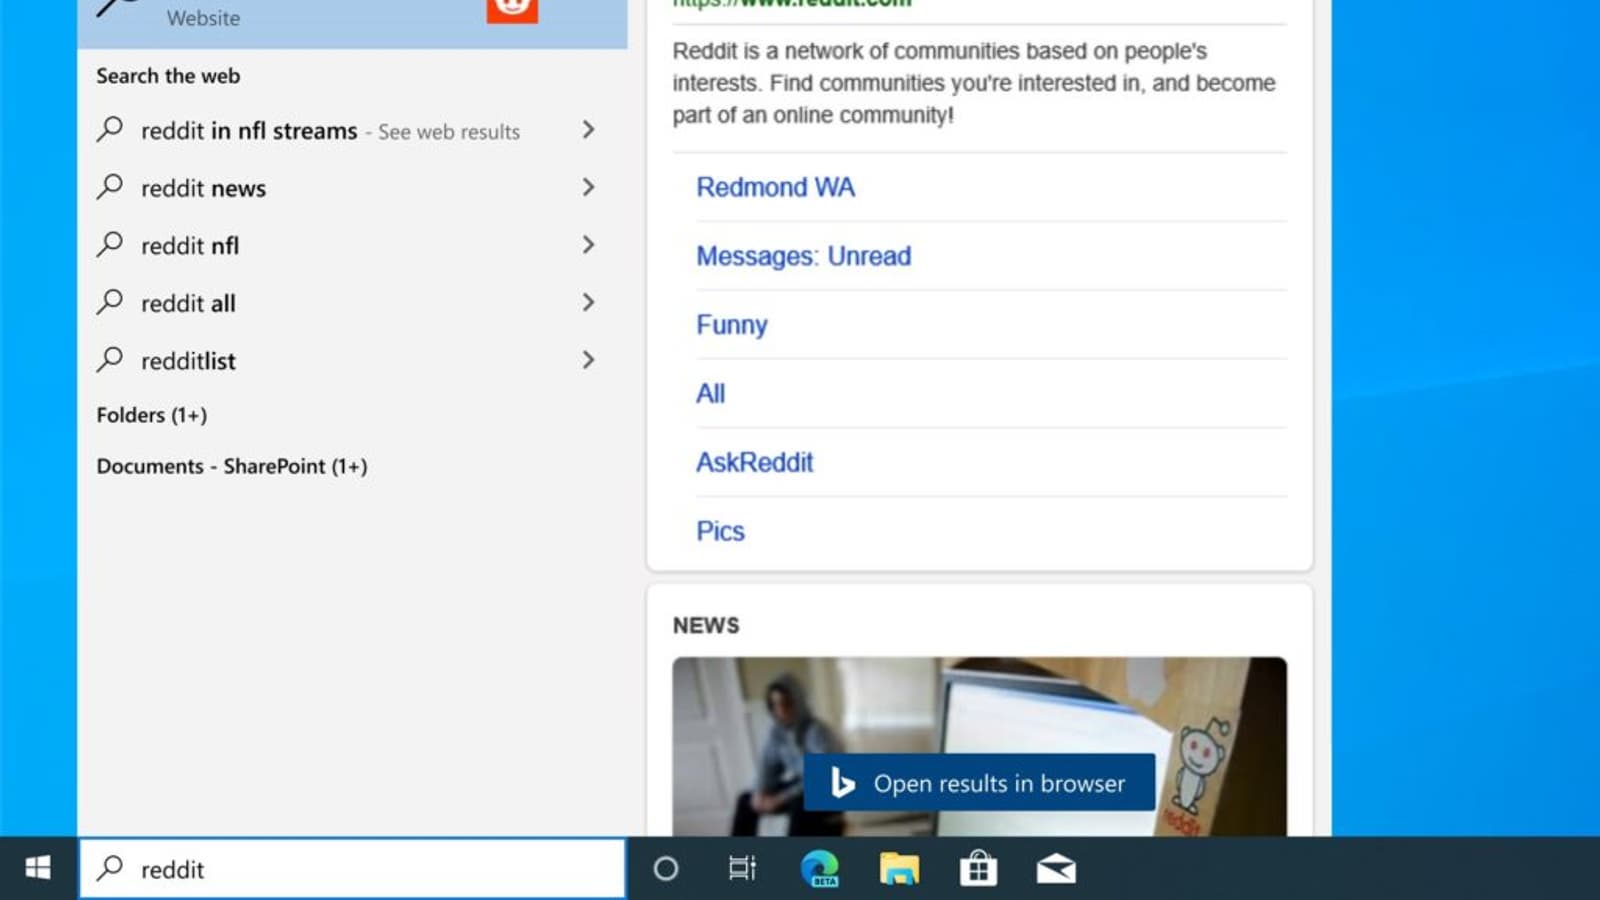Expand 'reddit in nfl streams' suggestion arrow
Viewport: 1600px width, 900px height.
coord(588,130)
